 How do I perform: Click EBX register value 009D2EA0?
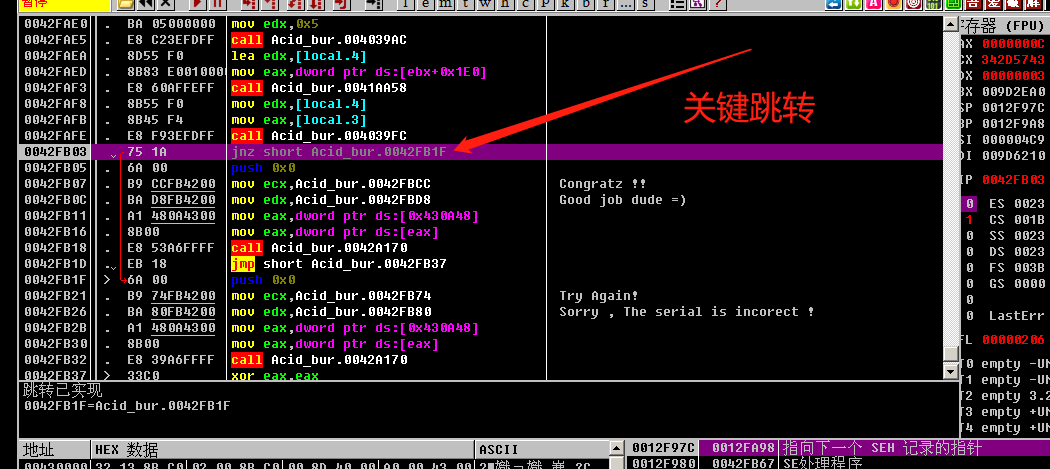1013,92
